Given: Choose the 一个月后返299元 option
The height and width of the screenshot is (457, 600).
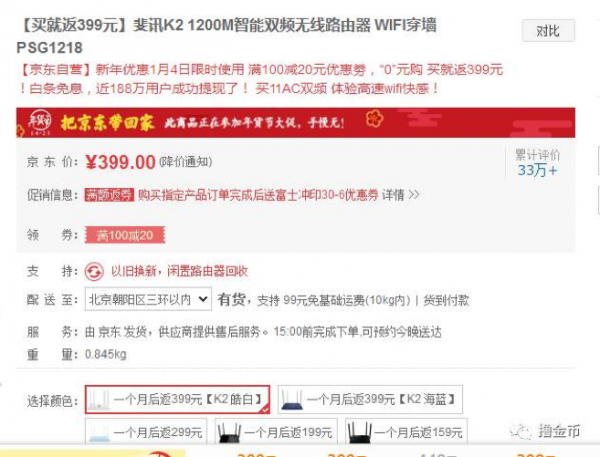Looking at the screenshot, I should pyautogui.click(x=146, y=432).
